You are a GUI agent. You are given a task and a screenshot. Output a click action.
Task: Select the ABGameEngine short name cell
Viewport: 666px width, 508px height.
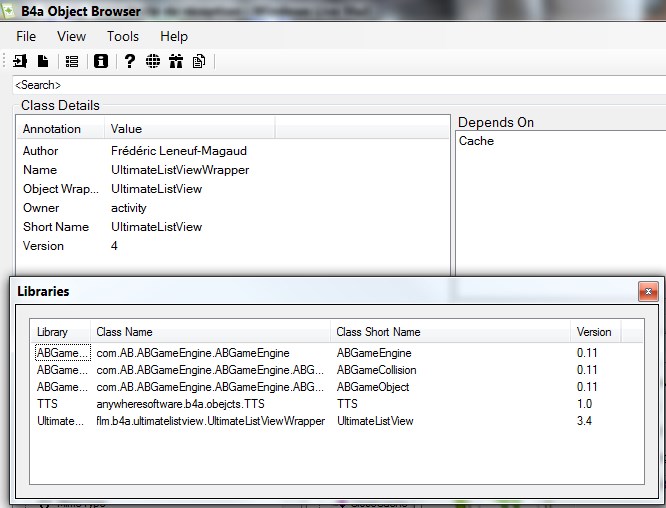tap(374, 353)
